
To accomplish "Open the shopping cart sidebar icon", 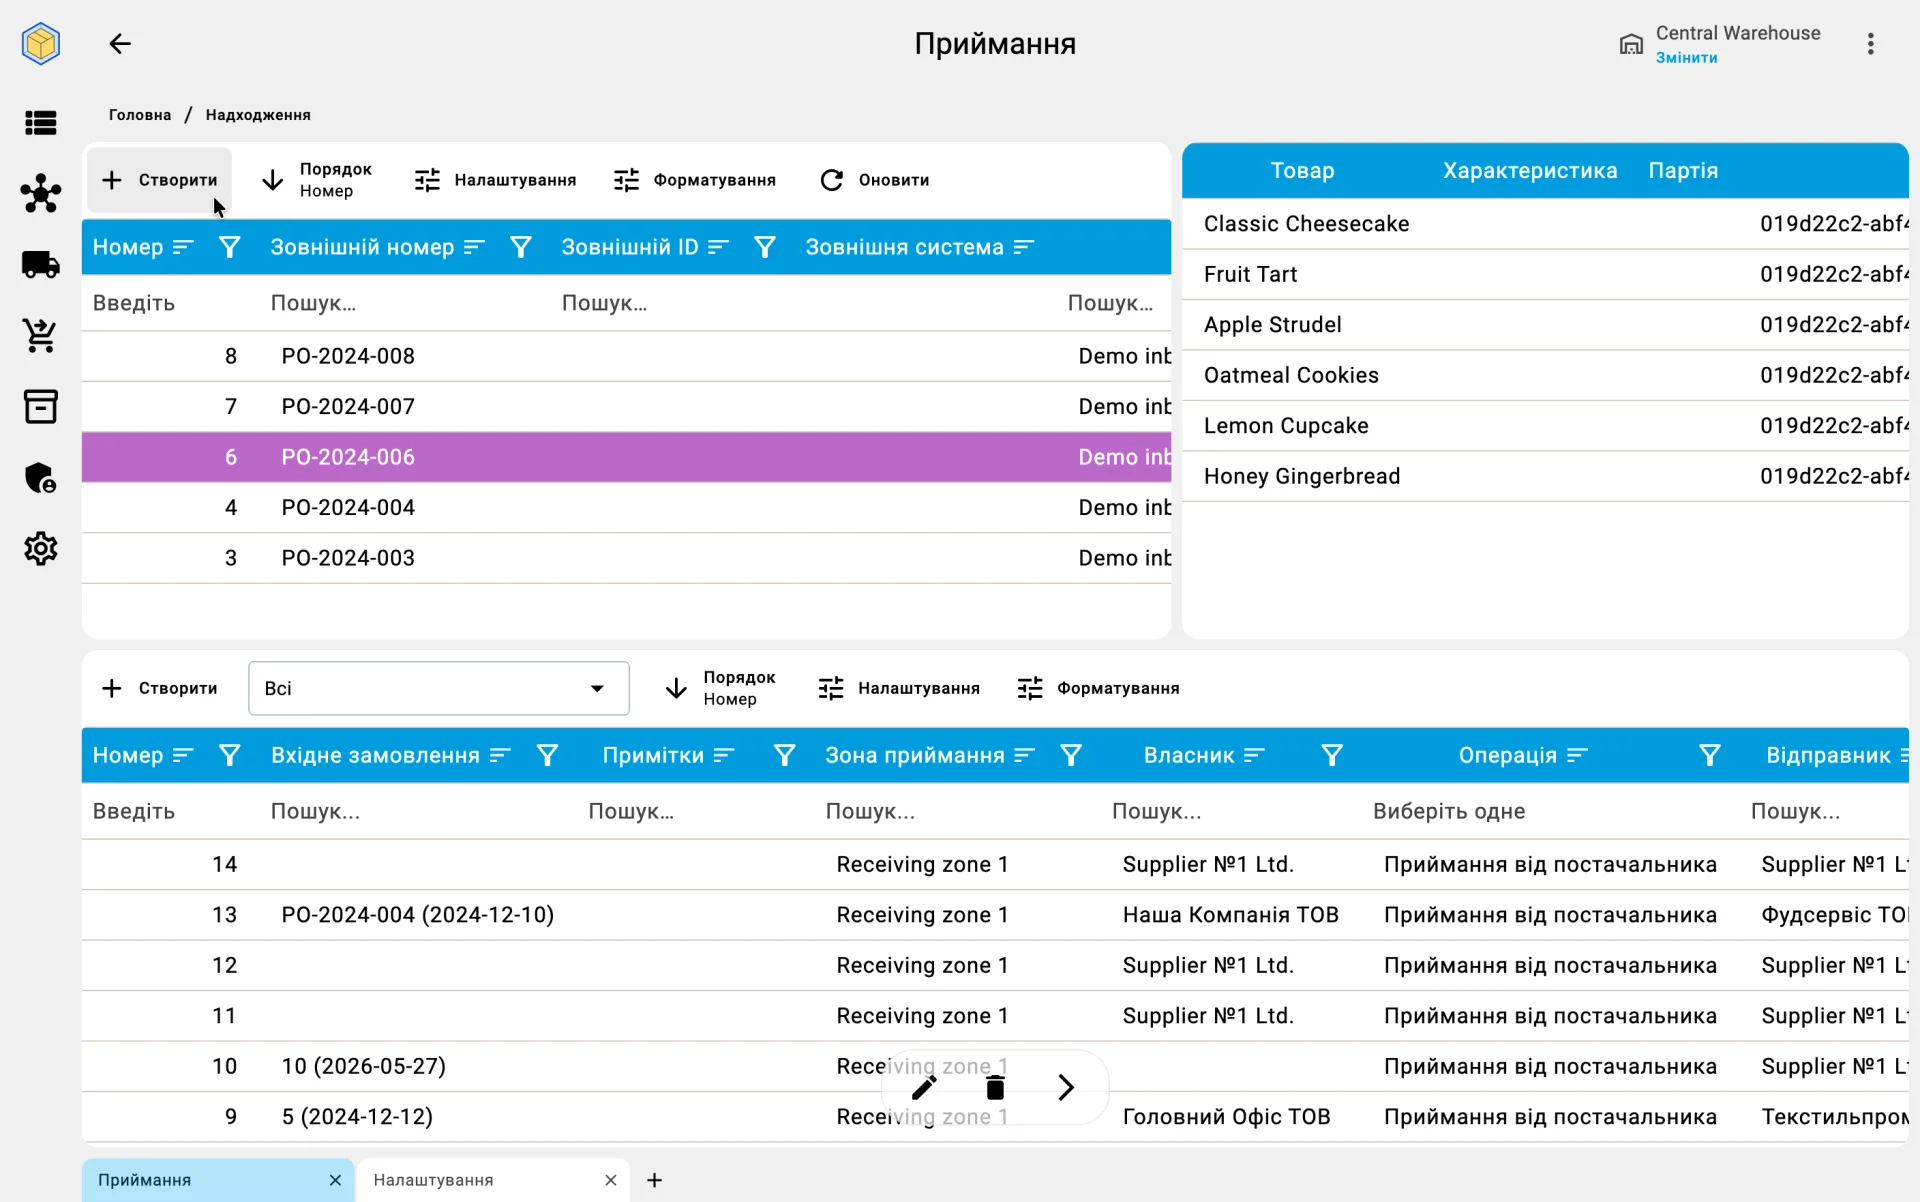I will tap(41, 336).
